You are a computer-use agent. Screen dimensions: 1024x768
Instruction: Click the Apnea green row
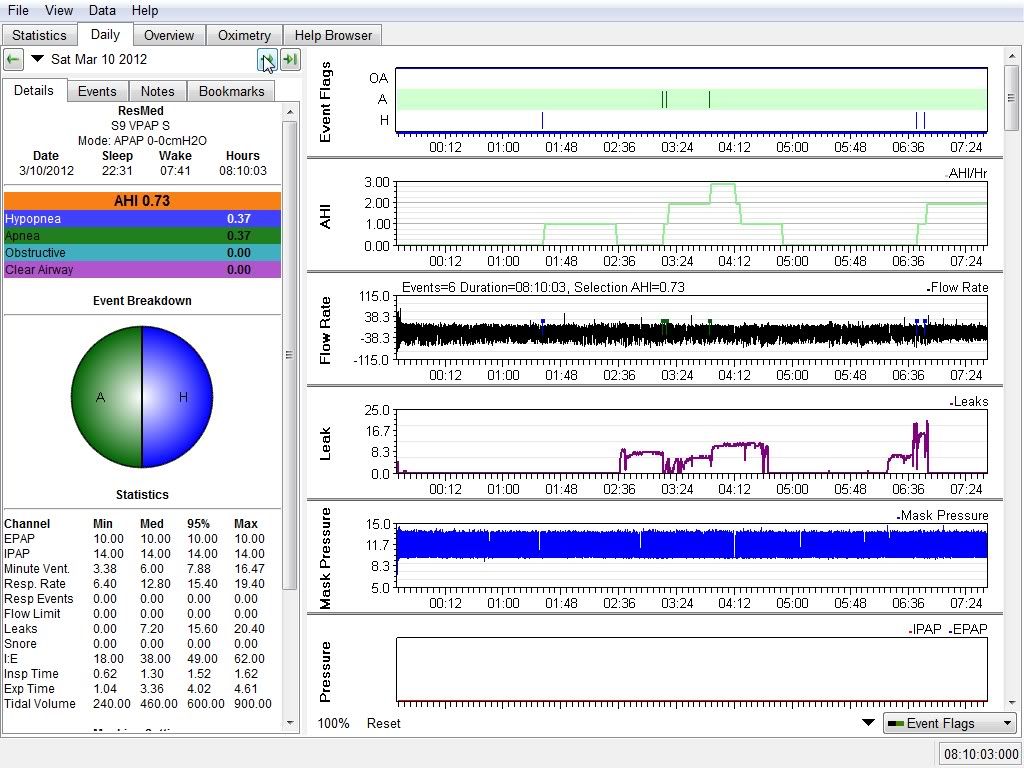[x=142, y=235]
